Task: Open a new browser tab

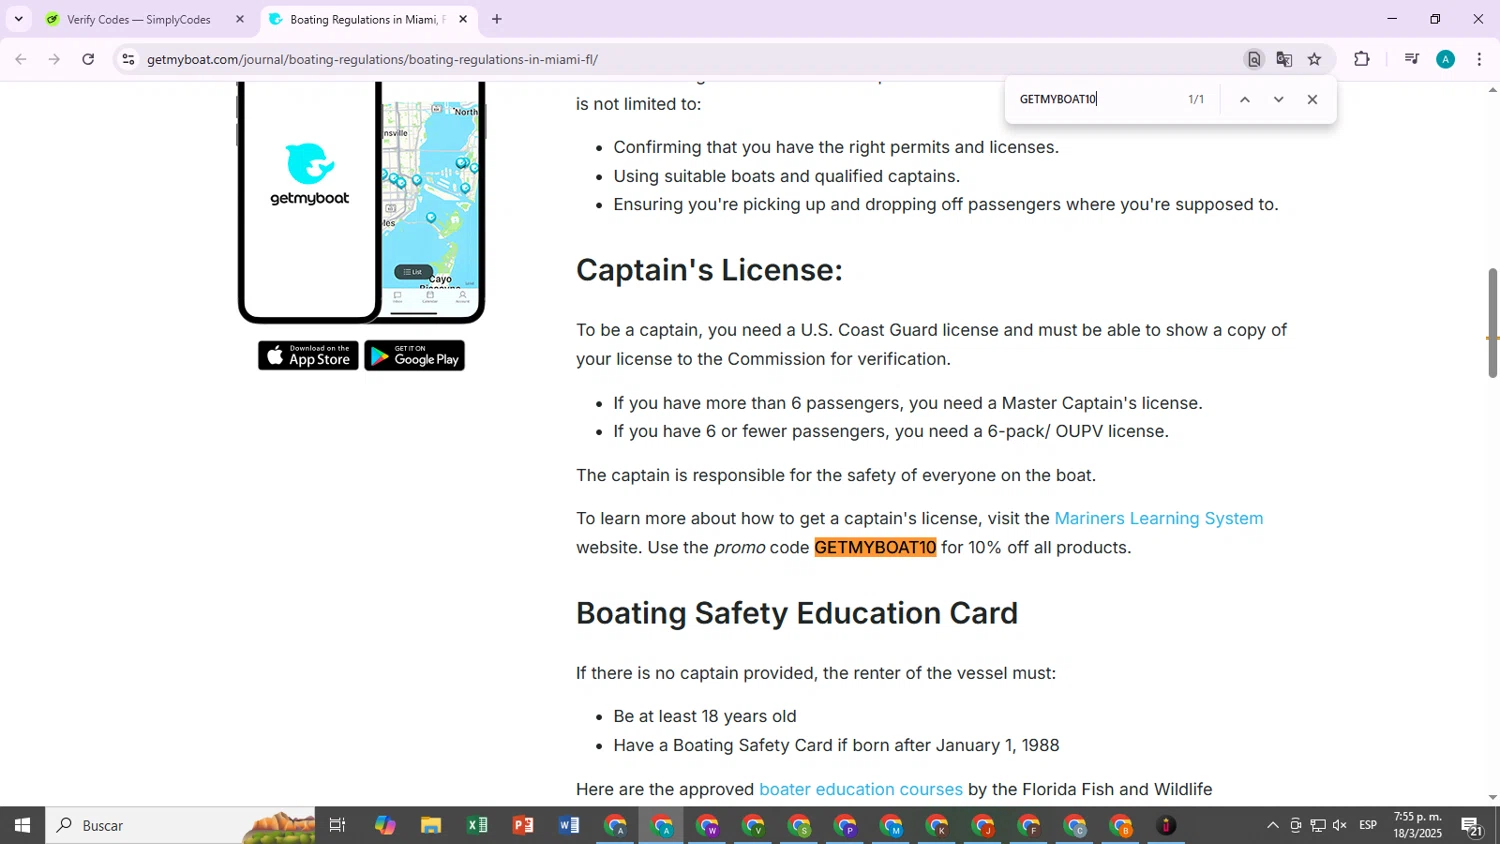Action: tap(497, 19)
